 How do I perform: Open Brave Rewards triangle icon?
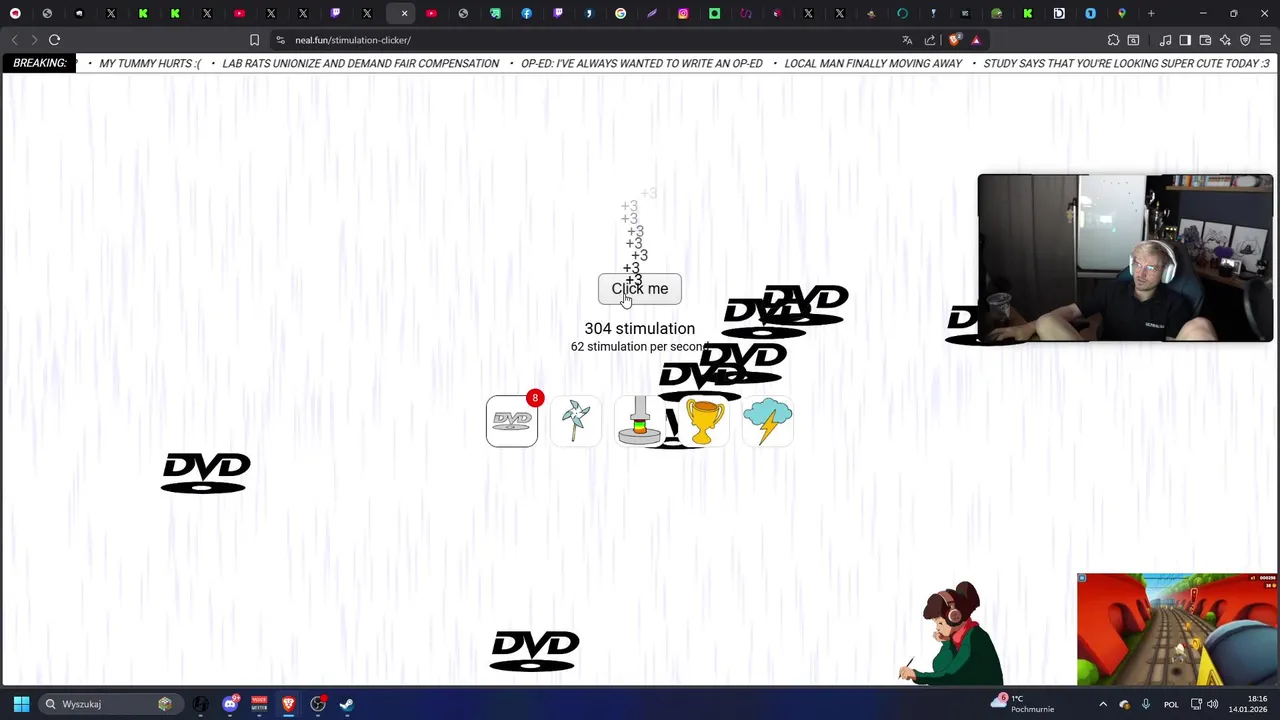tap(976, 40)
